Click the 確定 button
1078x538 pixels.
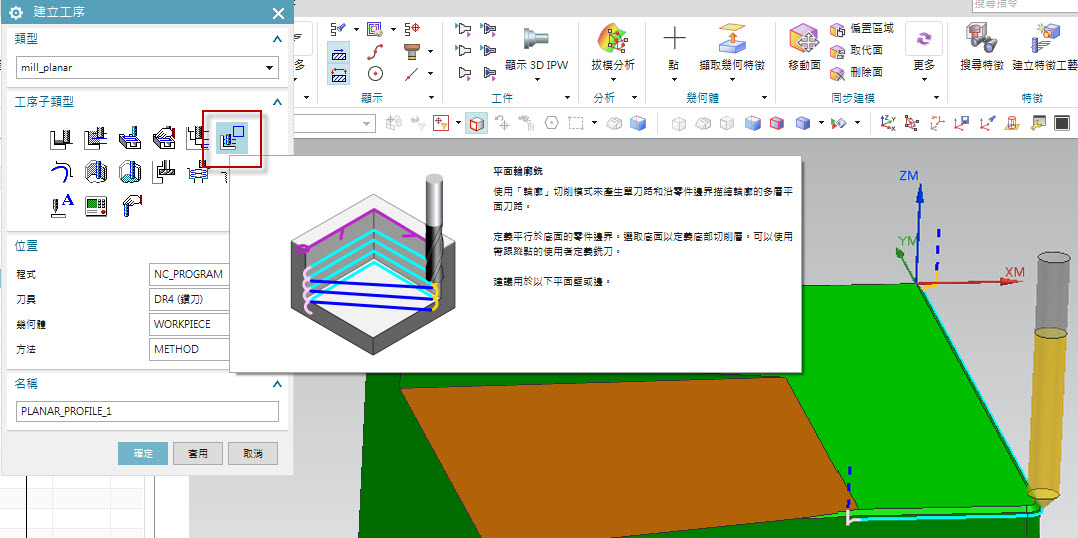tap(143, 453)
